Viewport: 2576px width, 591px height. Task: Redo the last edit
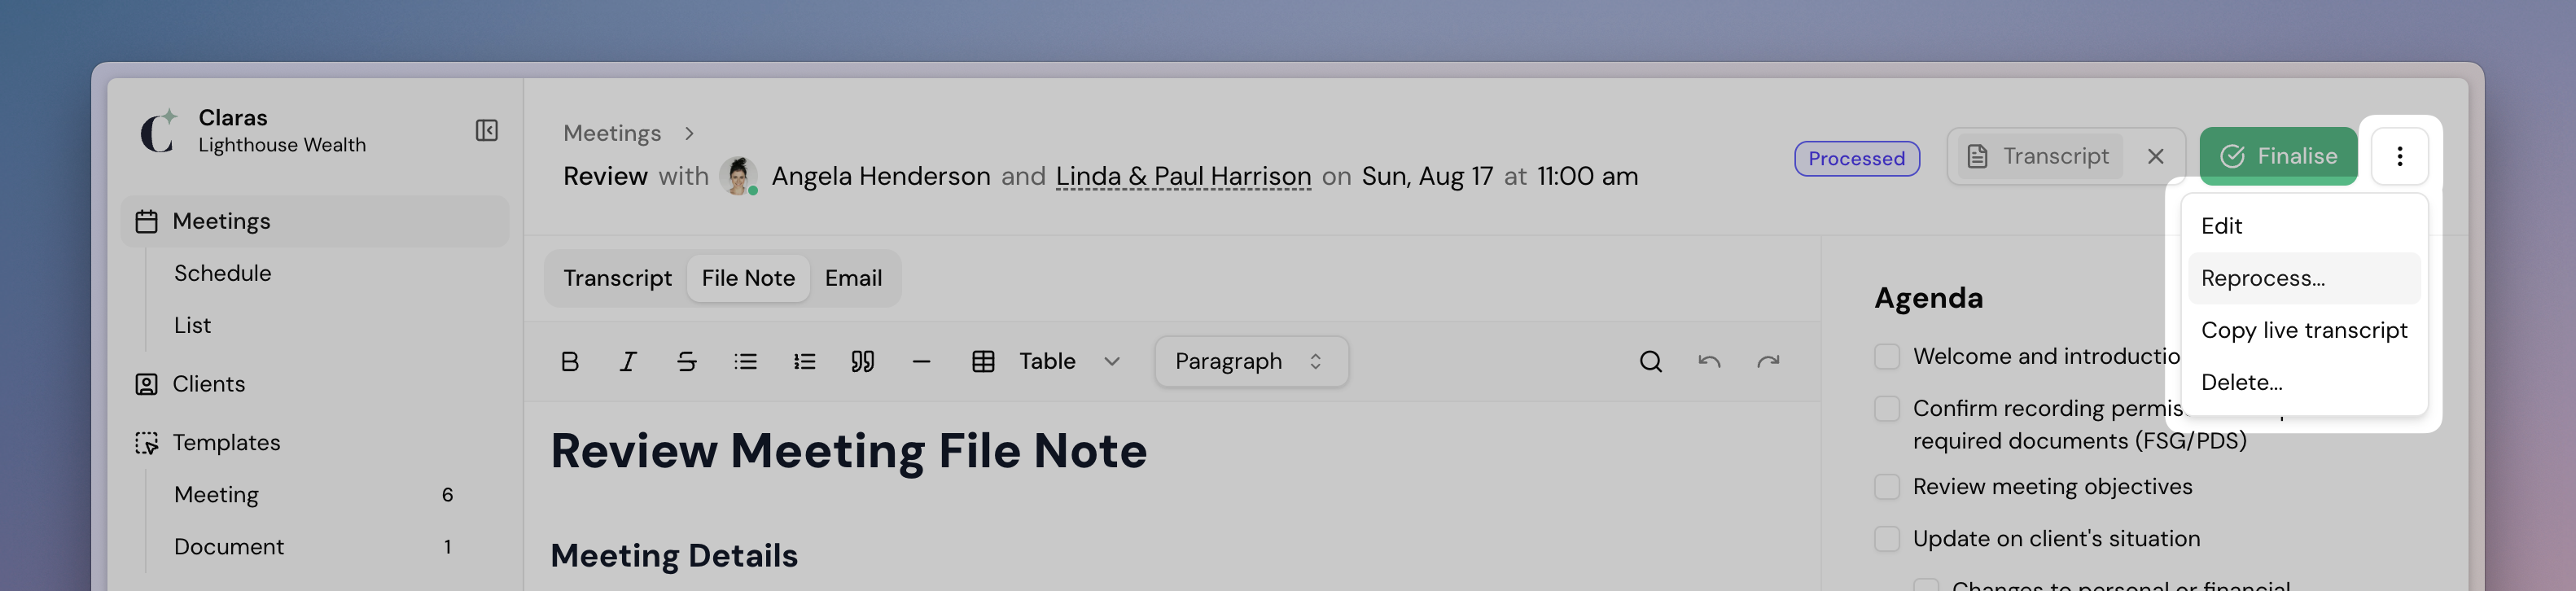point(1768,361)
